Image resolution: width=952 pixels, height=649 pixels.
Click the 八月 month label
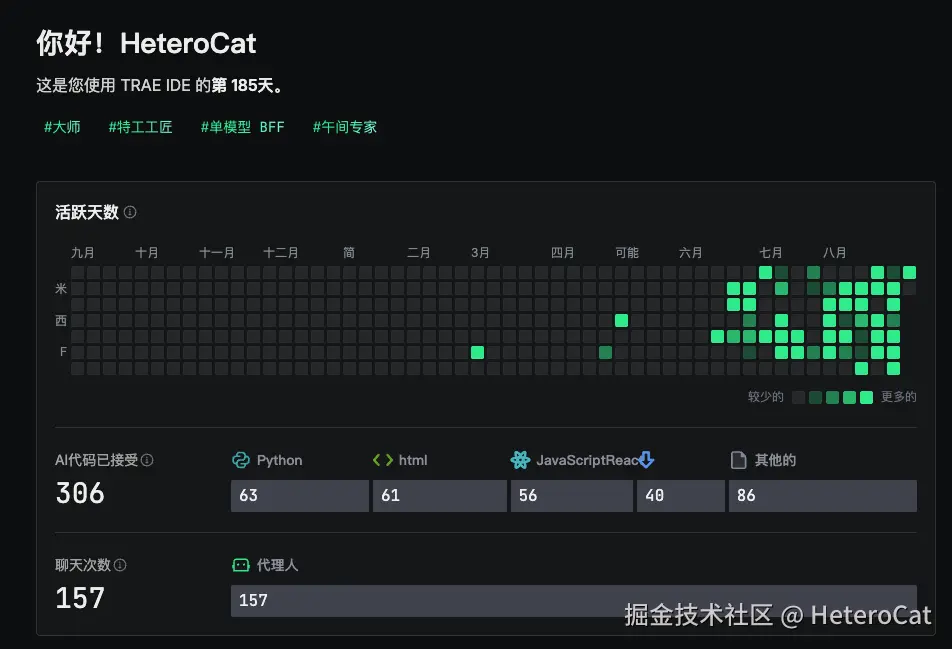pyautogui.click(x=834, y=253)
